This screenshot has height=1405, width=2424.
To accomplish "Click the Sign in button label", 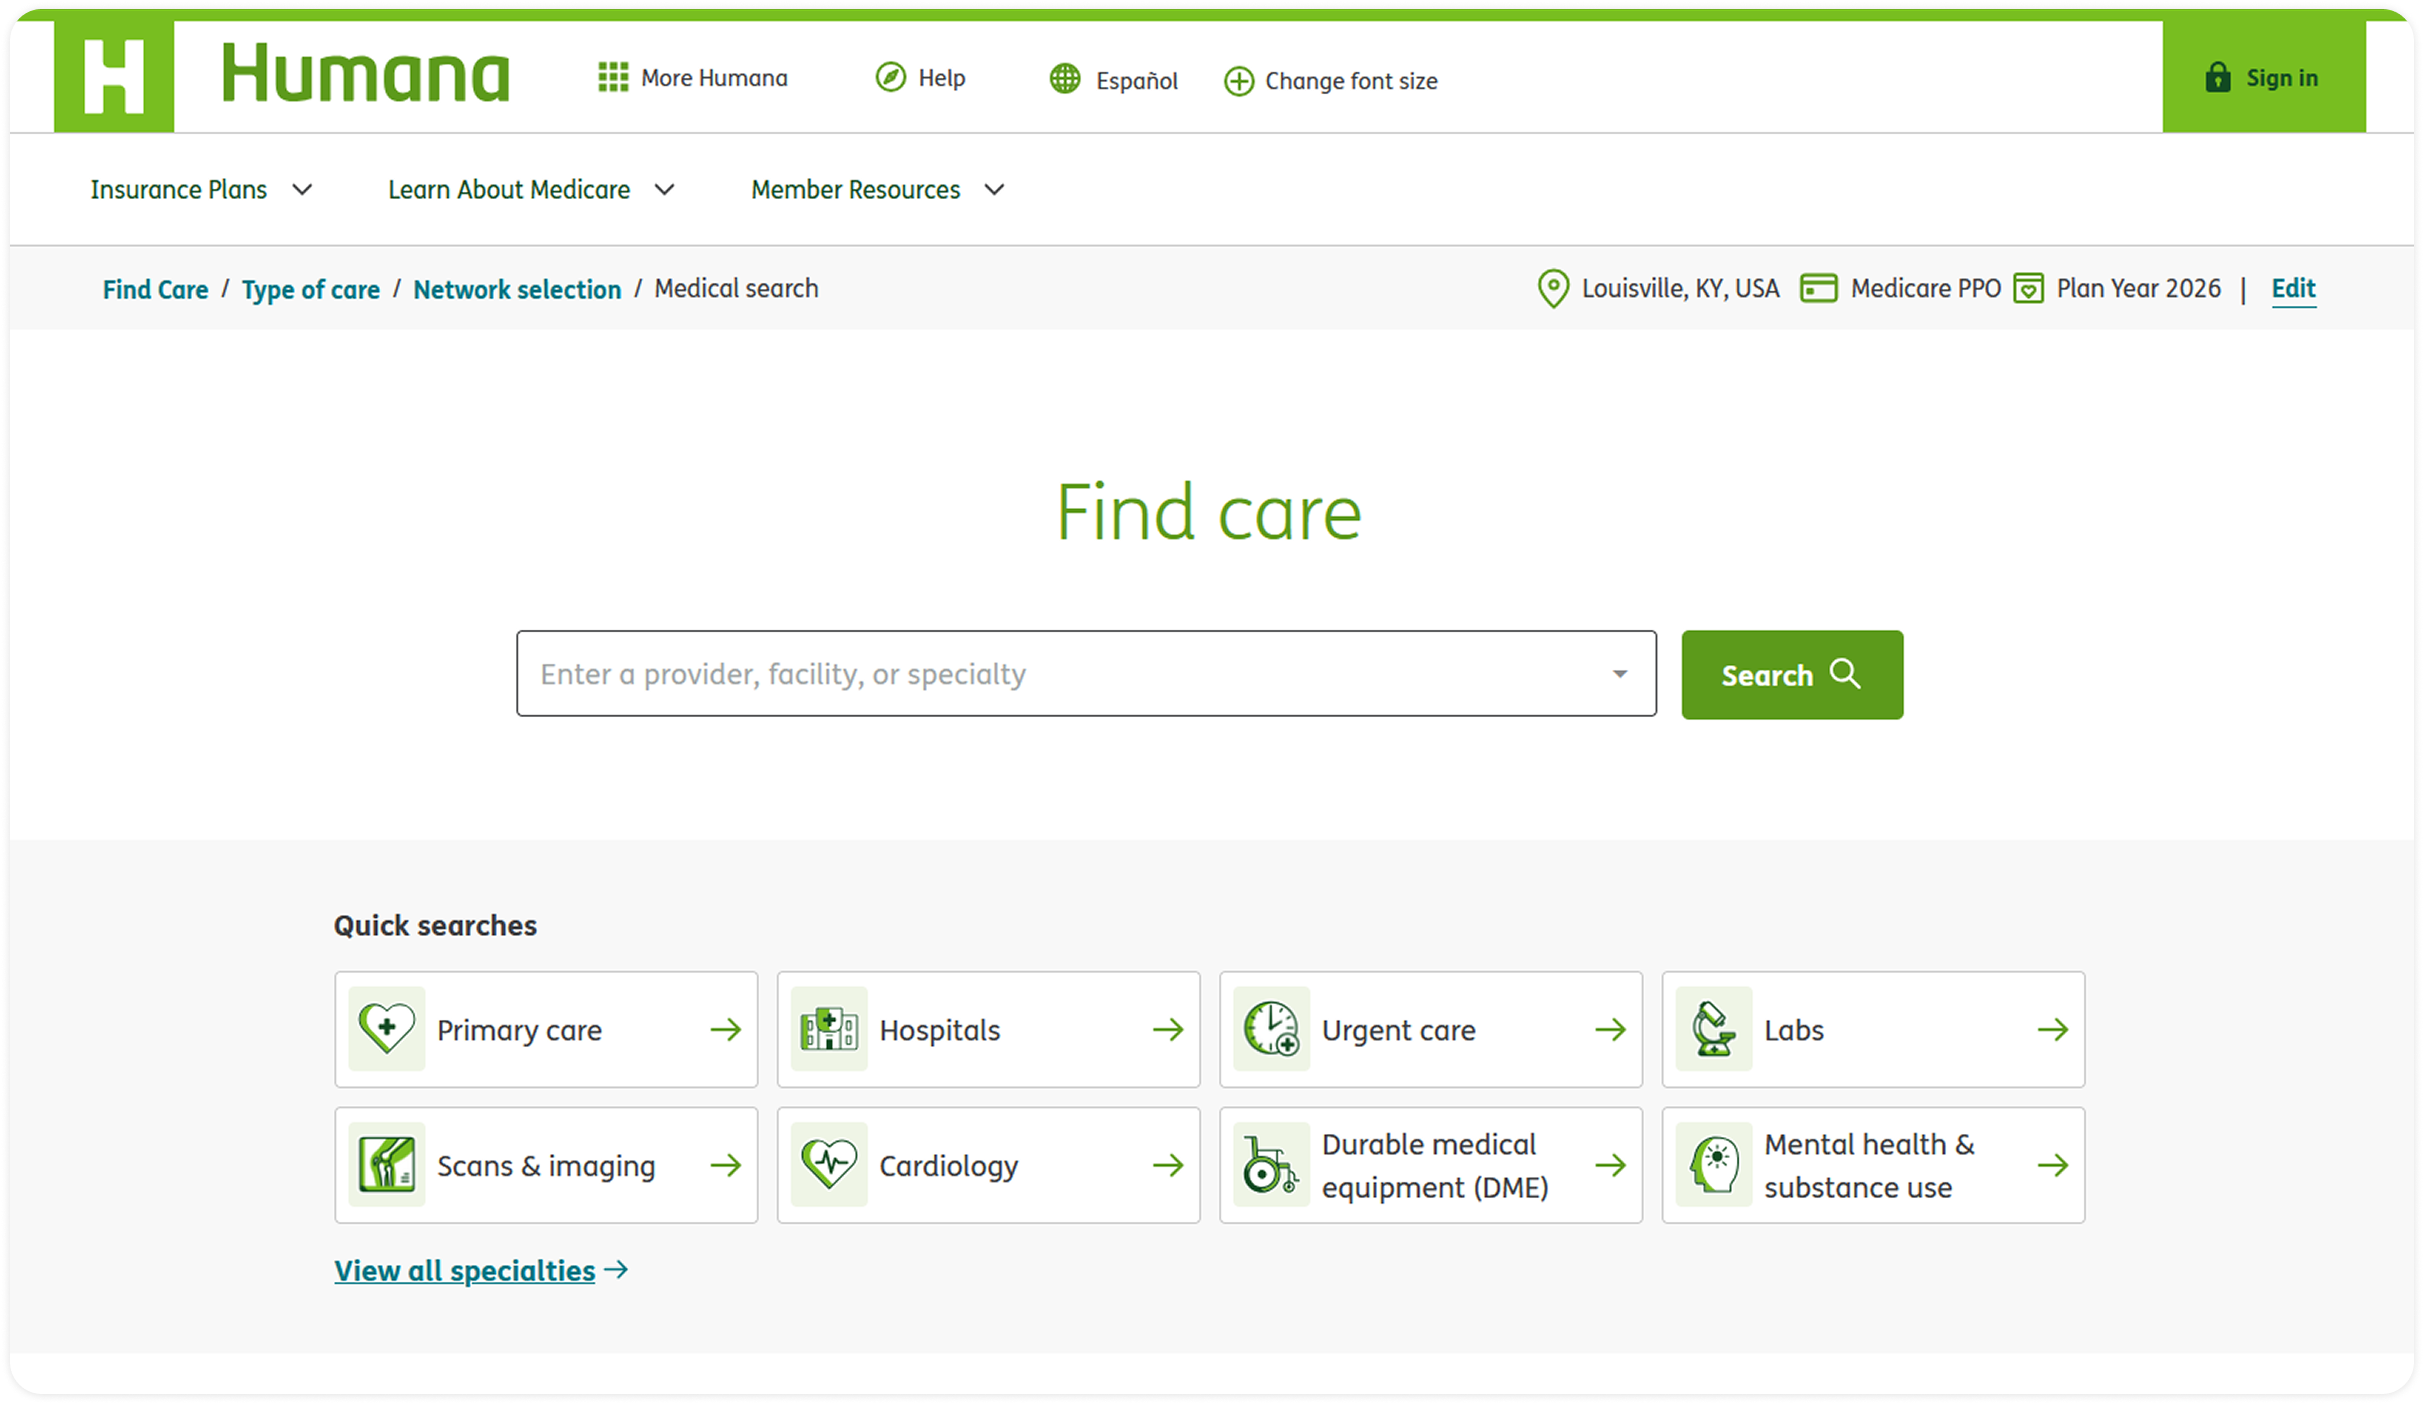I will pyautogui.click(x=2281, y=78).
